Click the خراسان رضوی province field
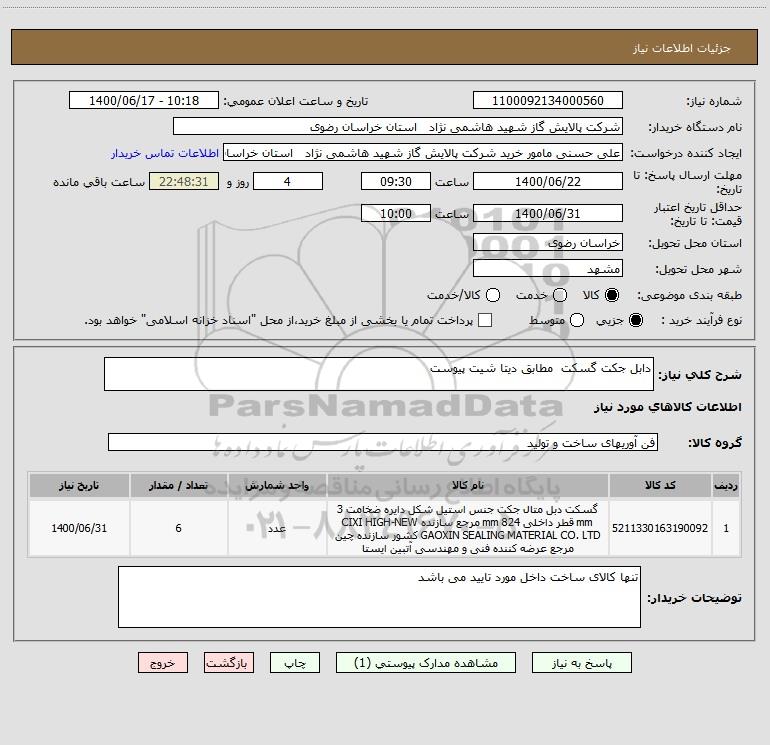770x745 pixels. click(548, 242)
